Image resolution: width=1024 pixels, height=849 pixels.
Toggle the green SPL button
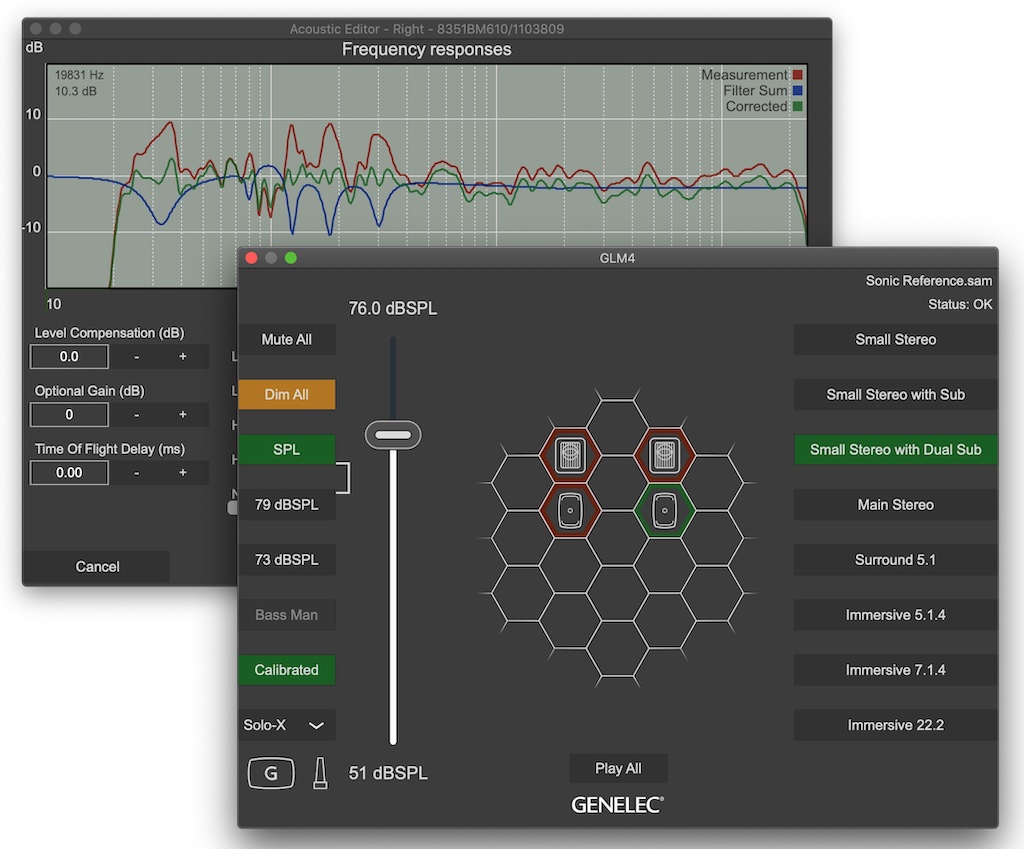[x=286, y=450]
